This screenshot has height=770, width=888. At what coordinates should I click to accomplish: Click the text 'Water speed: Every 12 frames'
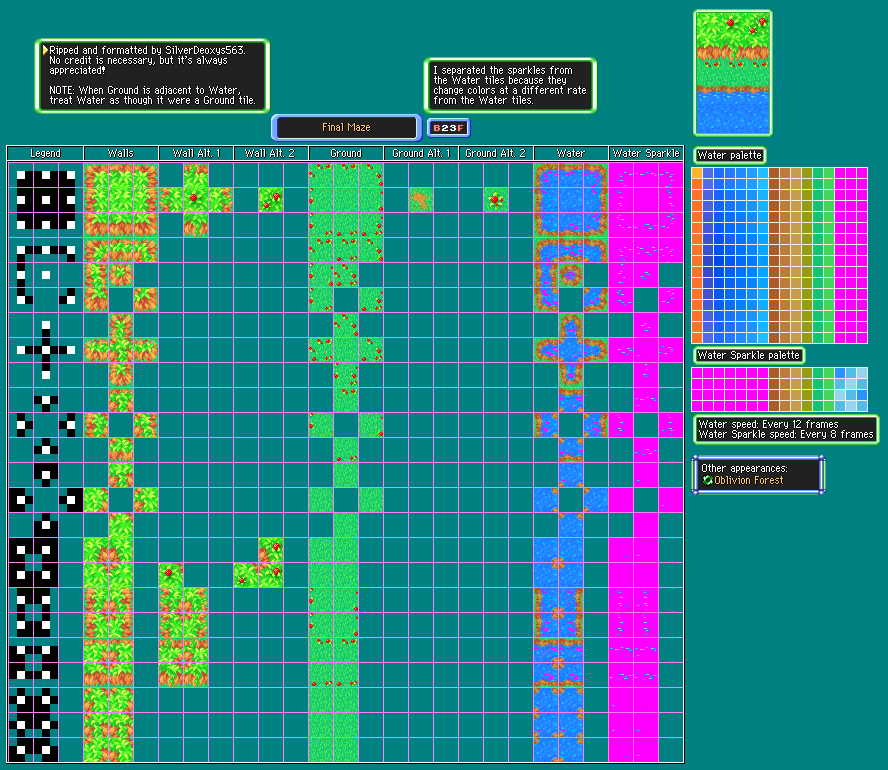coord(769,424)
